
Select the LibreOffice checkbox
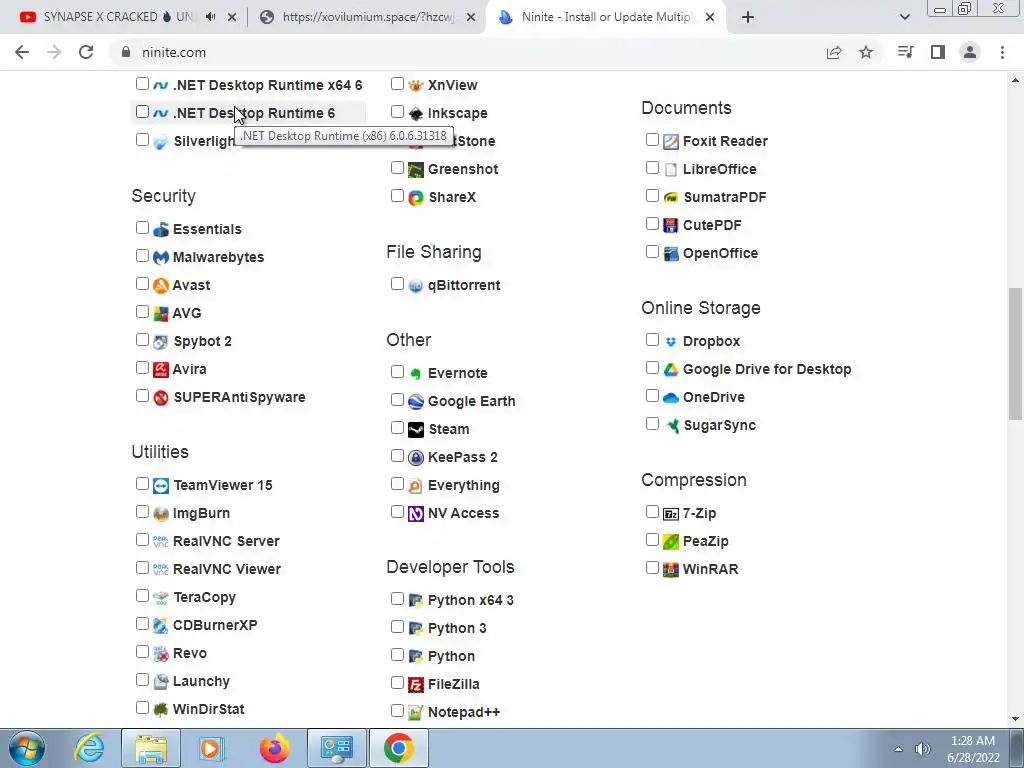point(652,168)
